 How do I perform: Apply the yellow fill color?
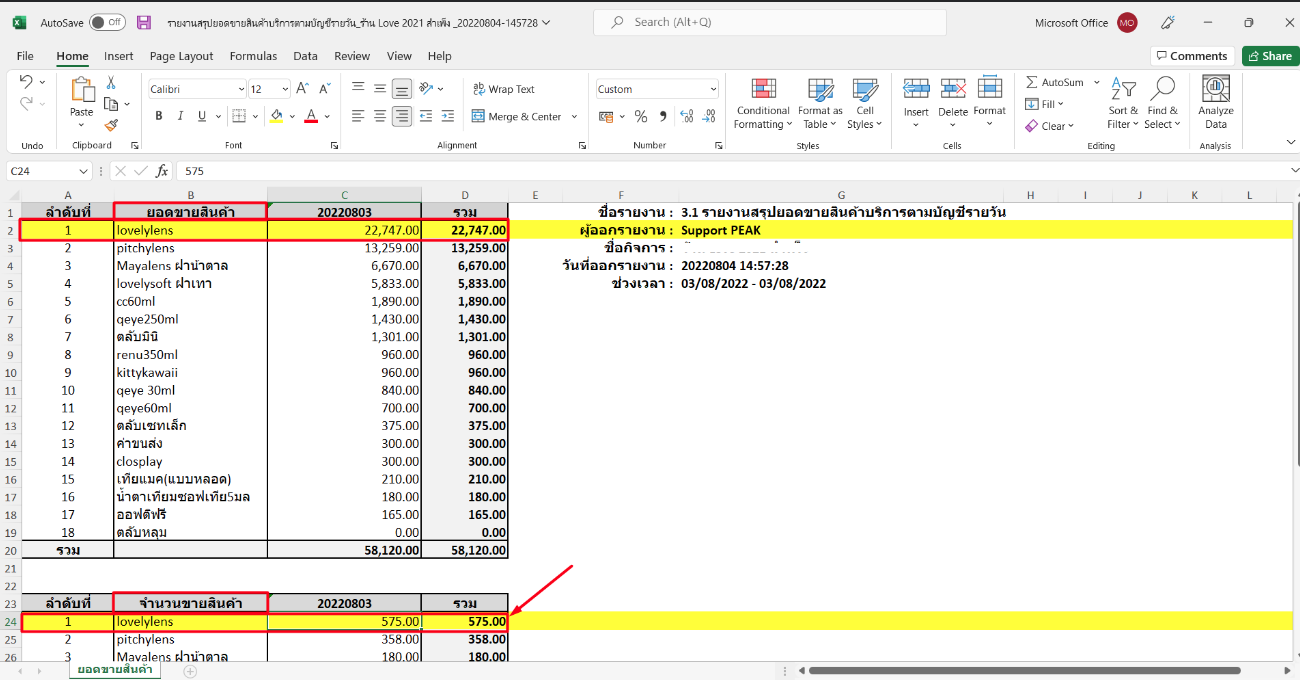pos(277,117)
